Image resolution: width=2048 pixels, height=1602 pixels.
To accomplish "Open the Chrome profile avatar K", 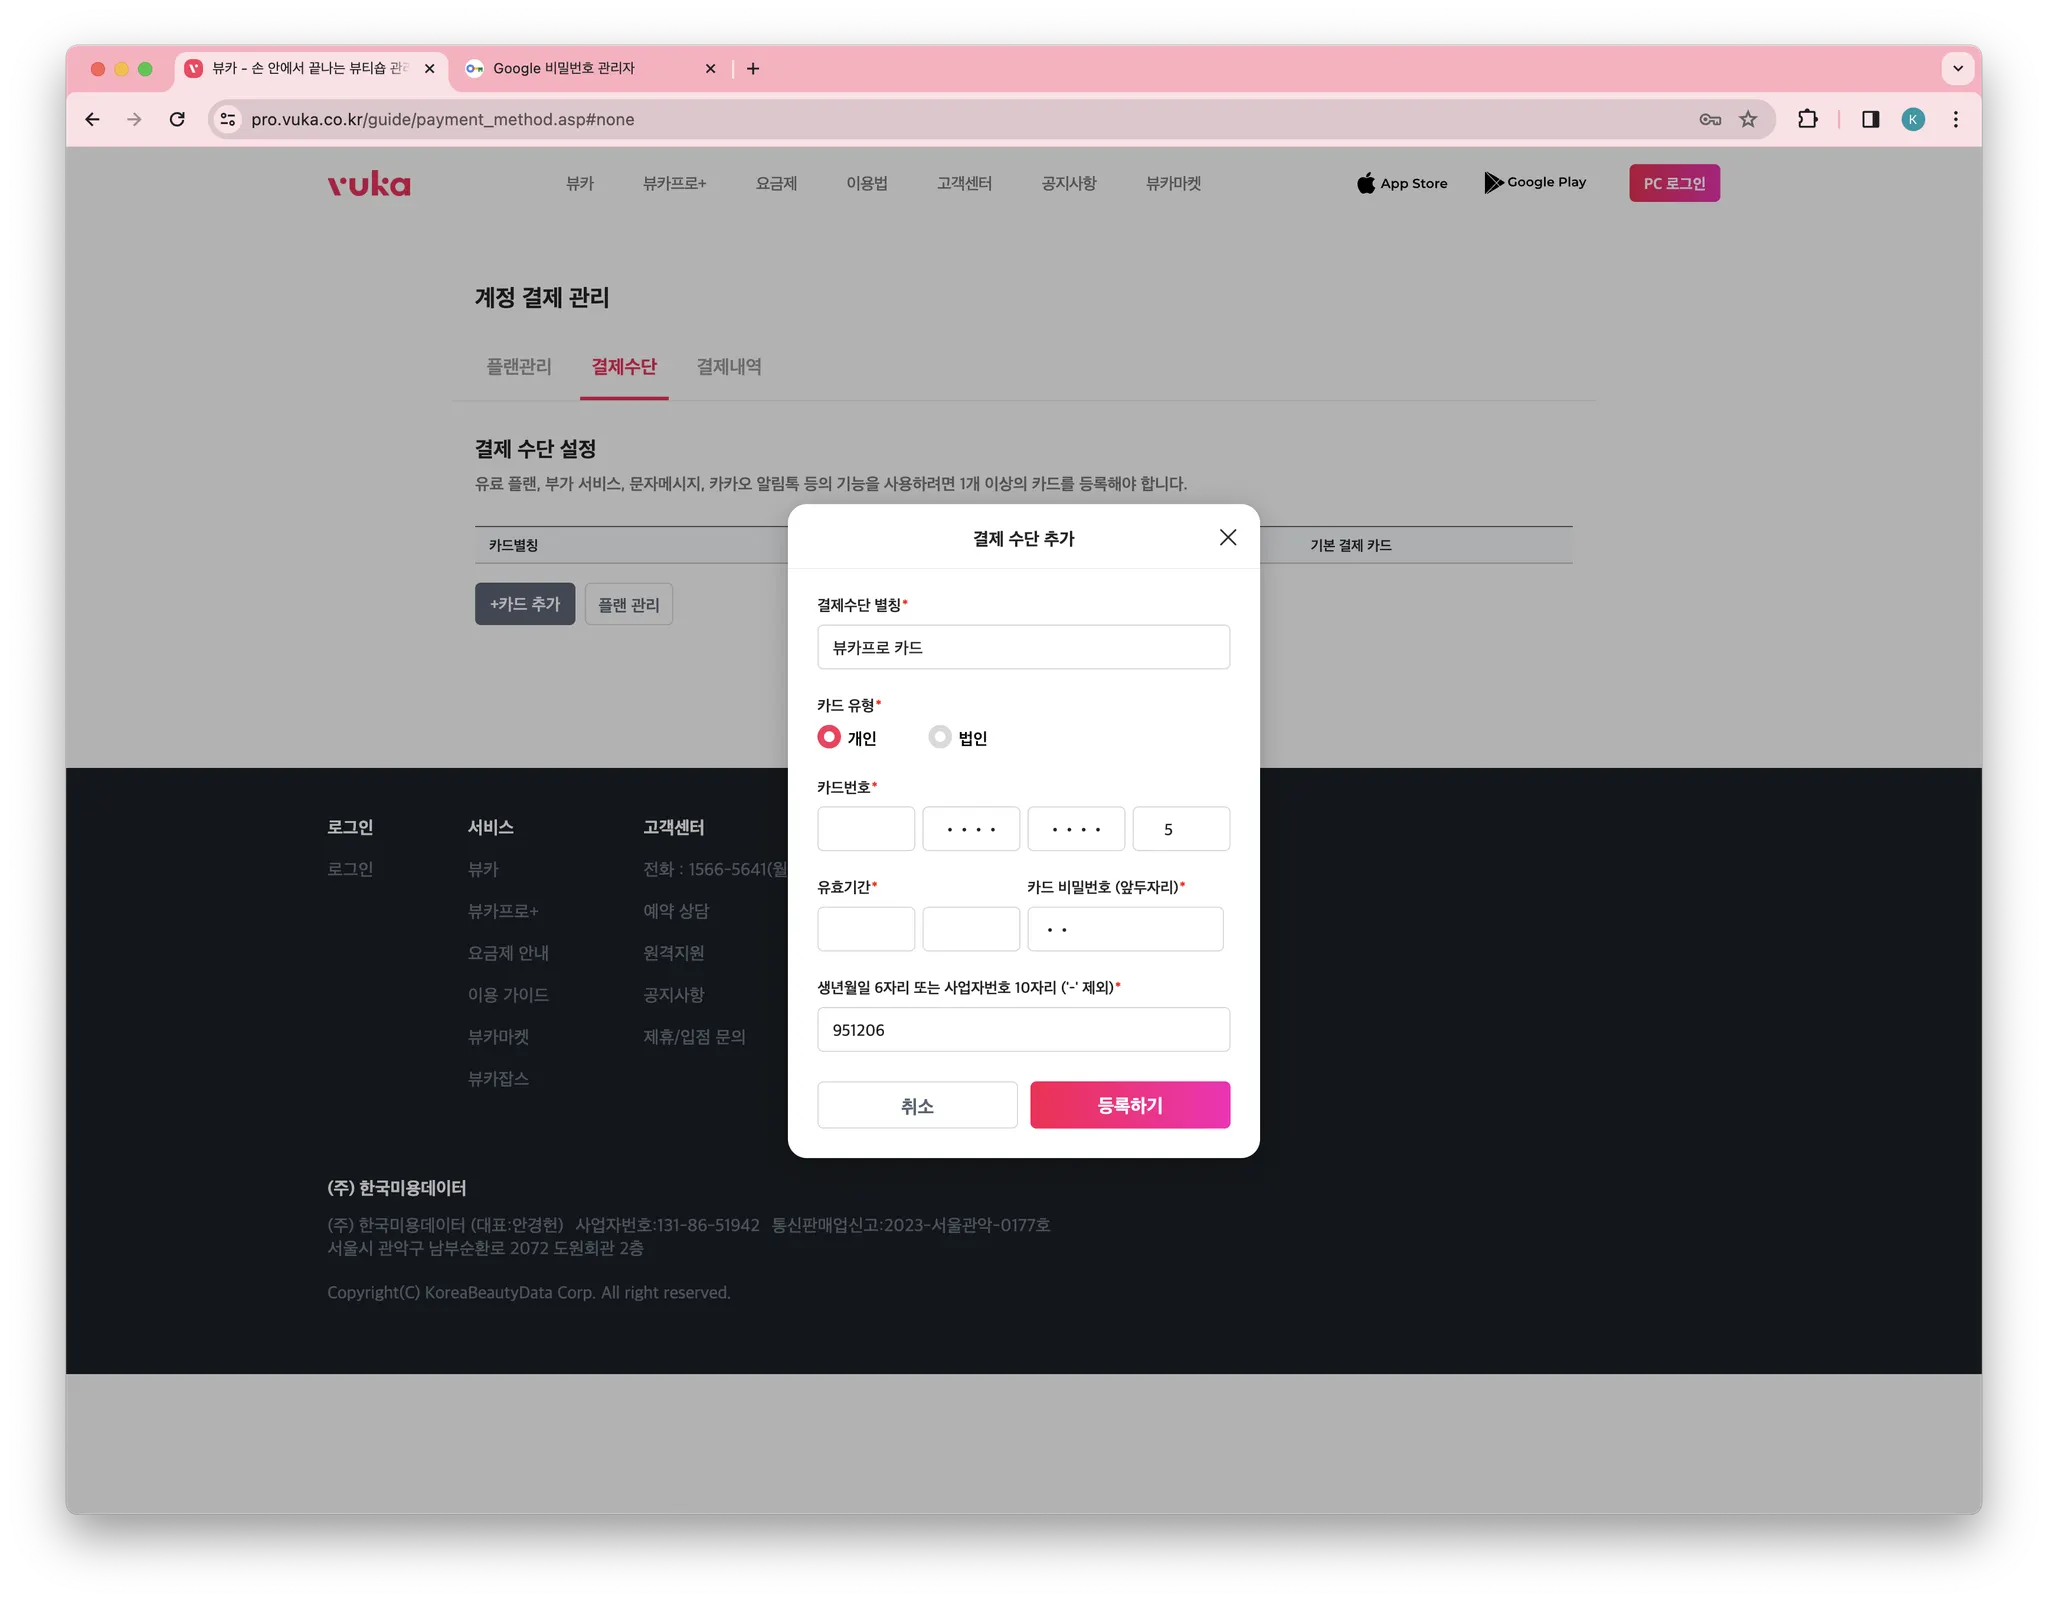I will pos(1913,120).
